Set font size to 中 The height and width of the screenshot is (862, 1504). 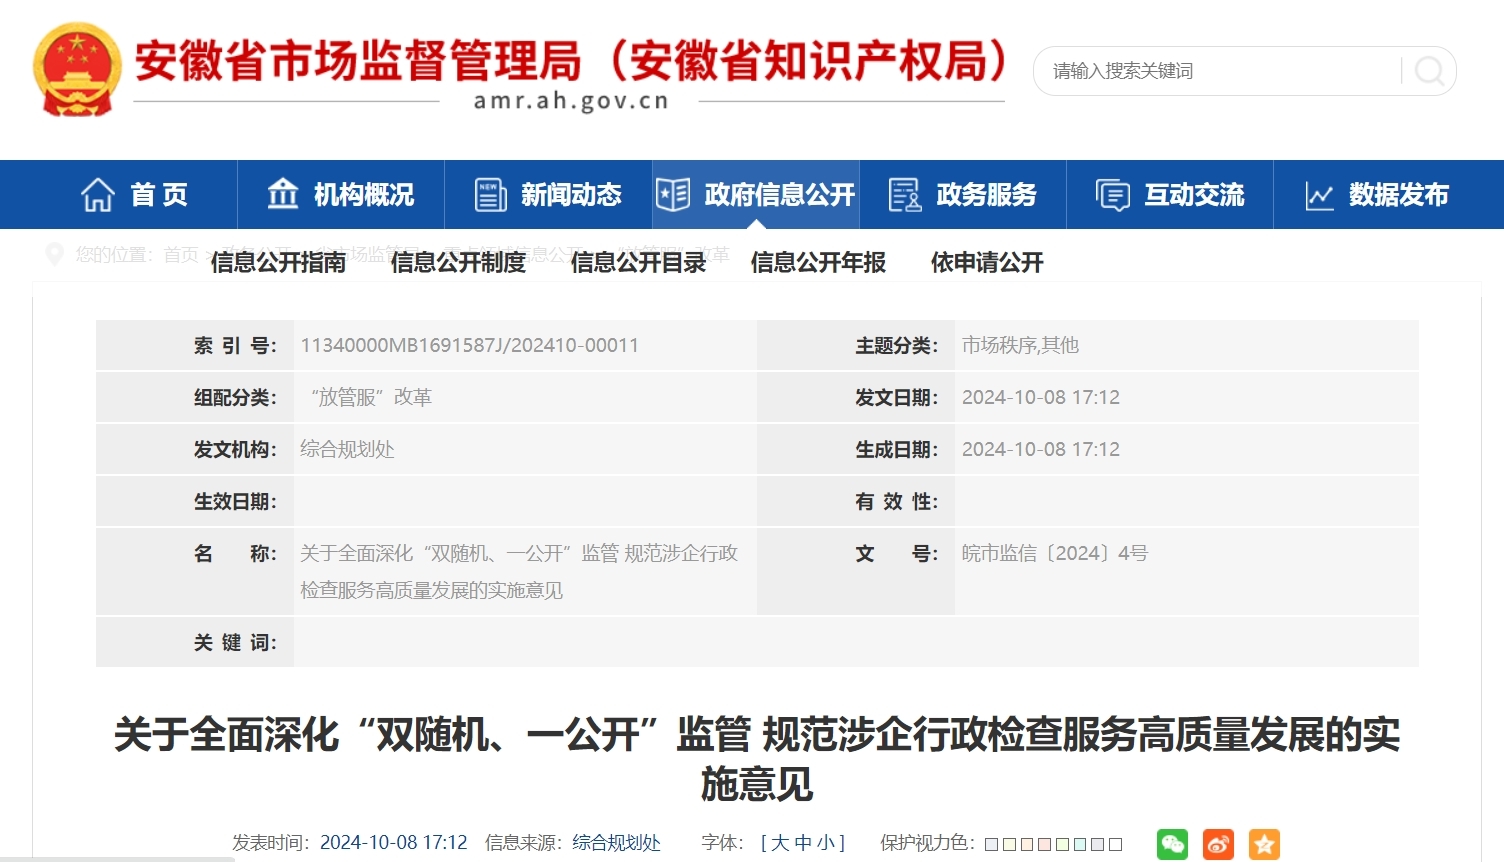click(803, 843)
